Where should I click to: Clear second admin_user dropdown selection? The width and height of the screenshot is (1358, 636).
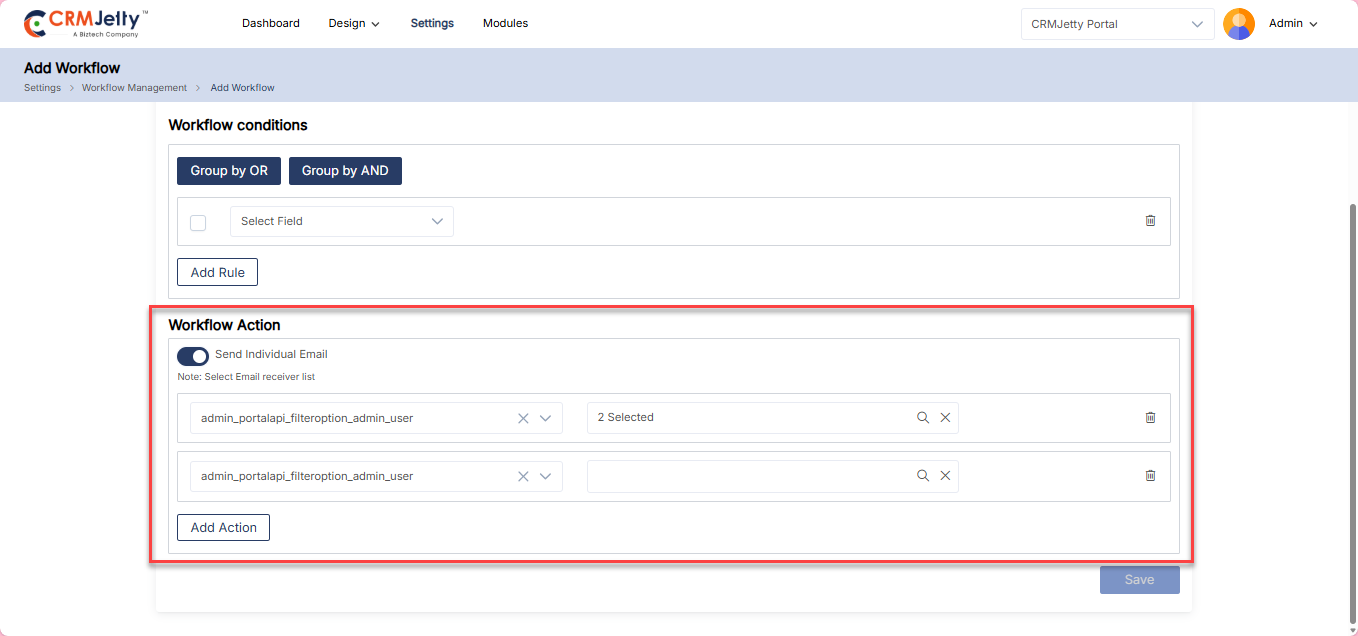[523, 477]
